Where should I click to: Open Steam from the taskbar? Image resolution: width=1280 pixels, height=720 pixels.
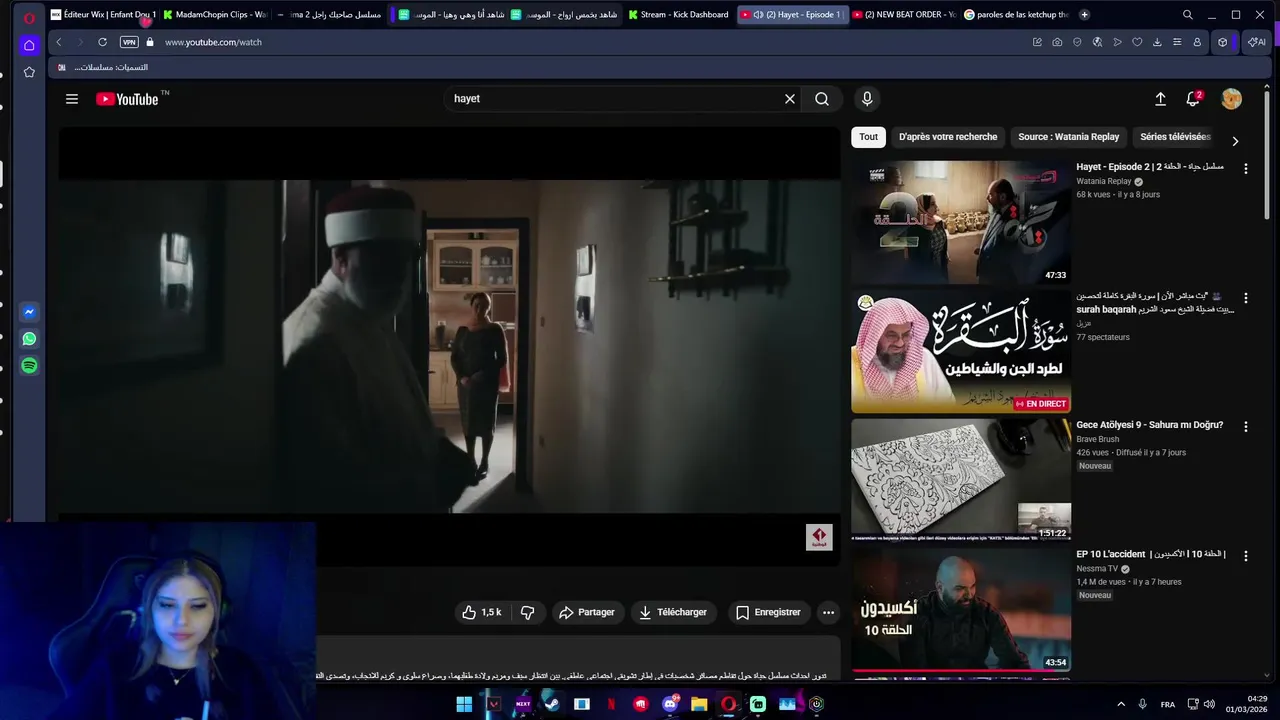[x=552, y=704]
